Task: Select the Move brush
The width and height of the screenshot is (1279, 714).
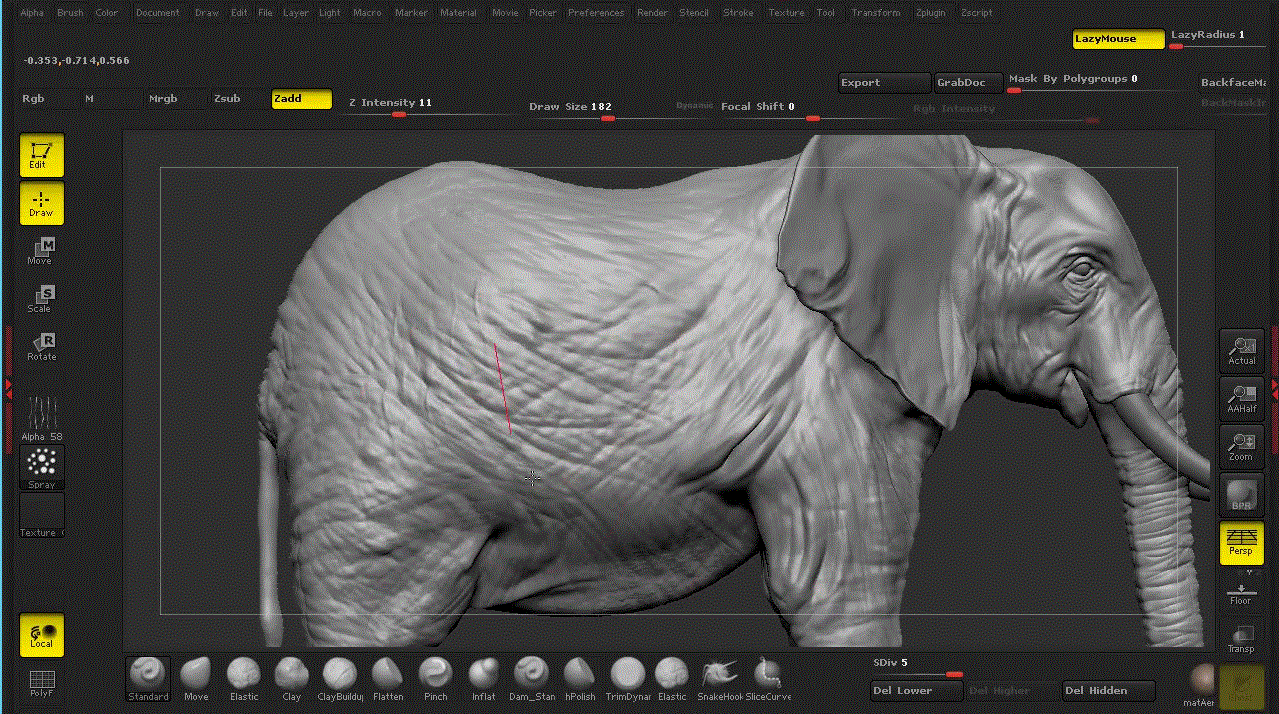Action: [196, 678]
